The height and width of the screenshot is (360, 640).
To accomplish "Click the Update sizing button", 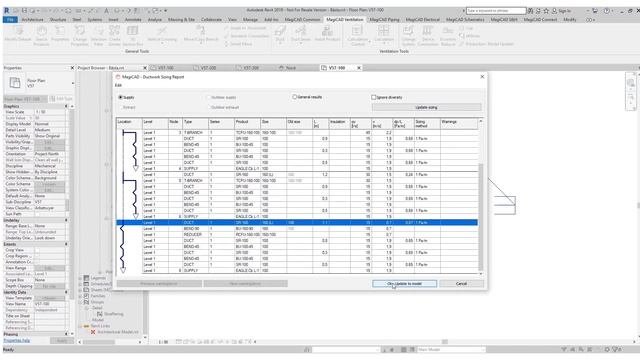I will [x=426, y=107].
